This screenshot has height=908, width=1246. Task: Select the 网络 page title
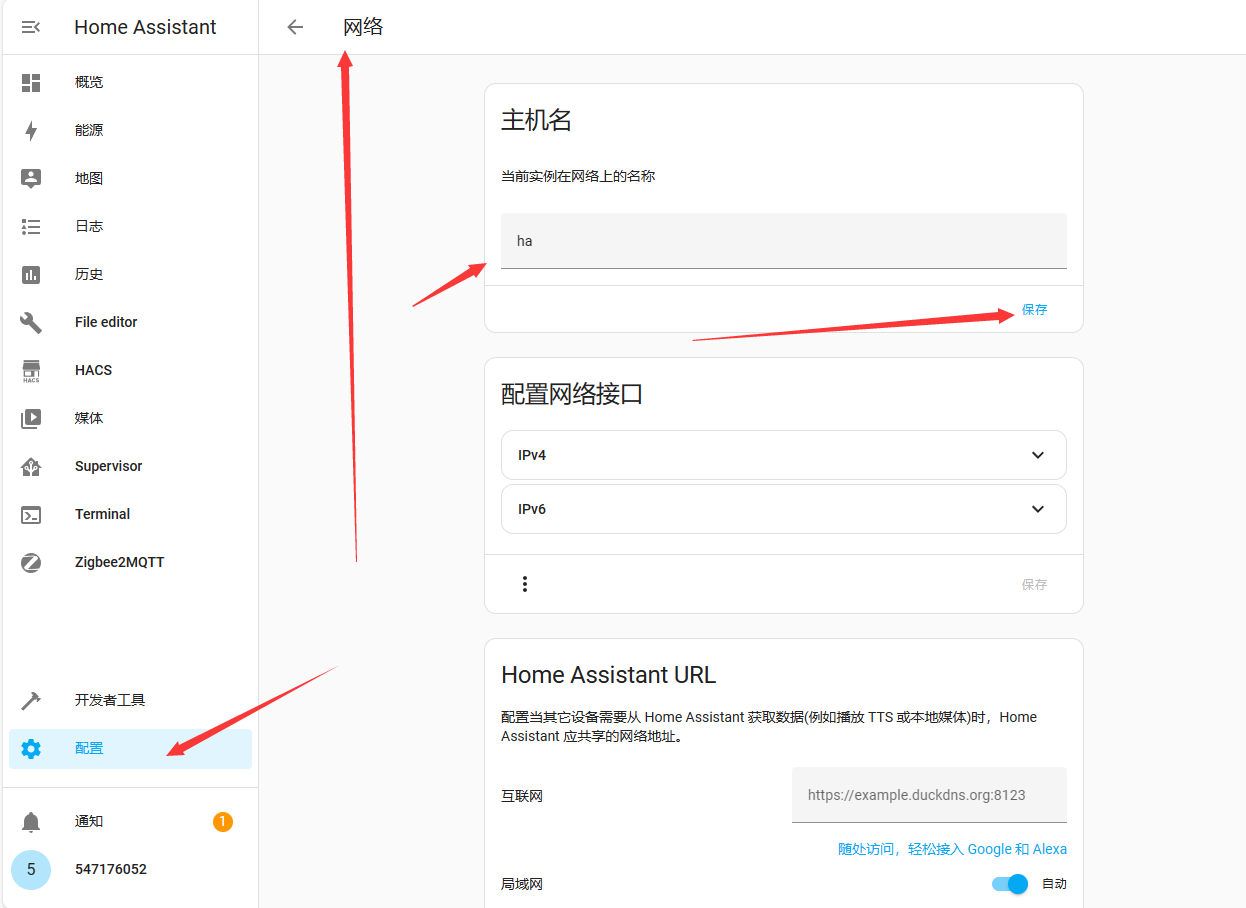point(363,27)
